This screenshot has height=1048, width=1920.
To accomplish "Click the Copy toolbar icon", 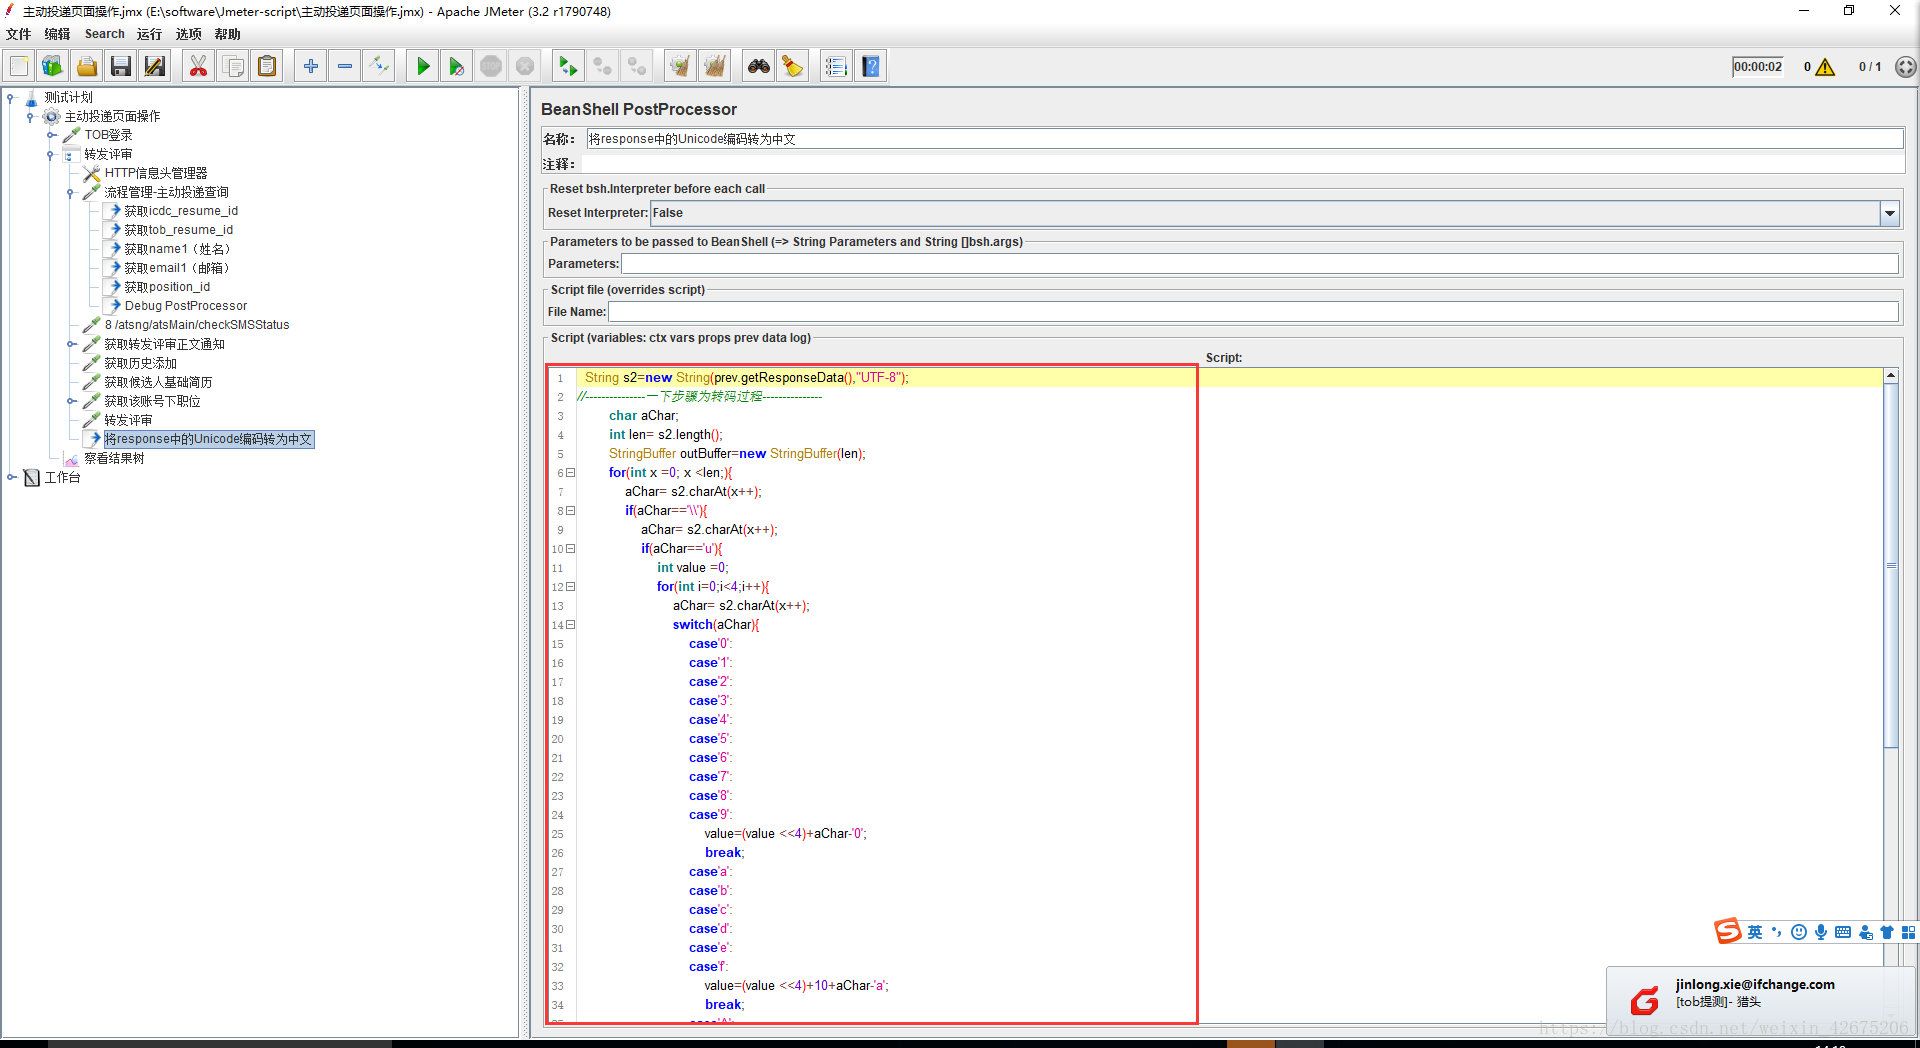I will click(x=233, y=67).
